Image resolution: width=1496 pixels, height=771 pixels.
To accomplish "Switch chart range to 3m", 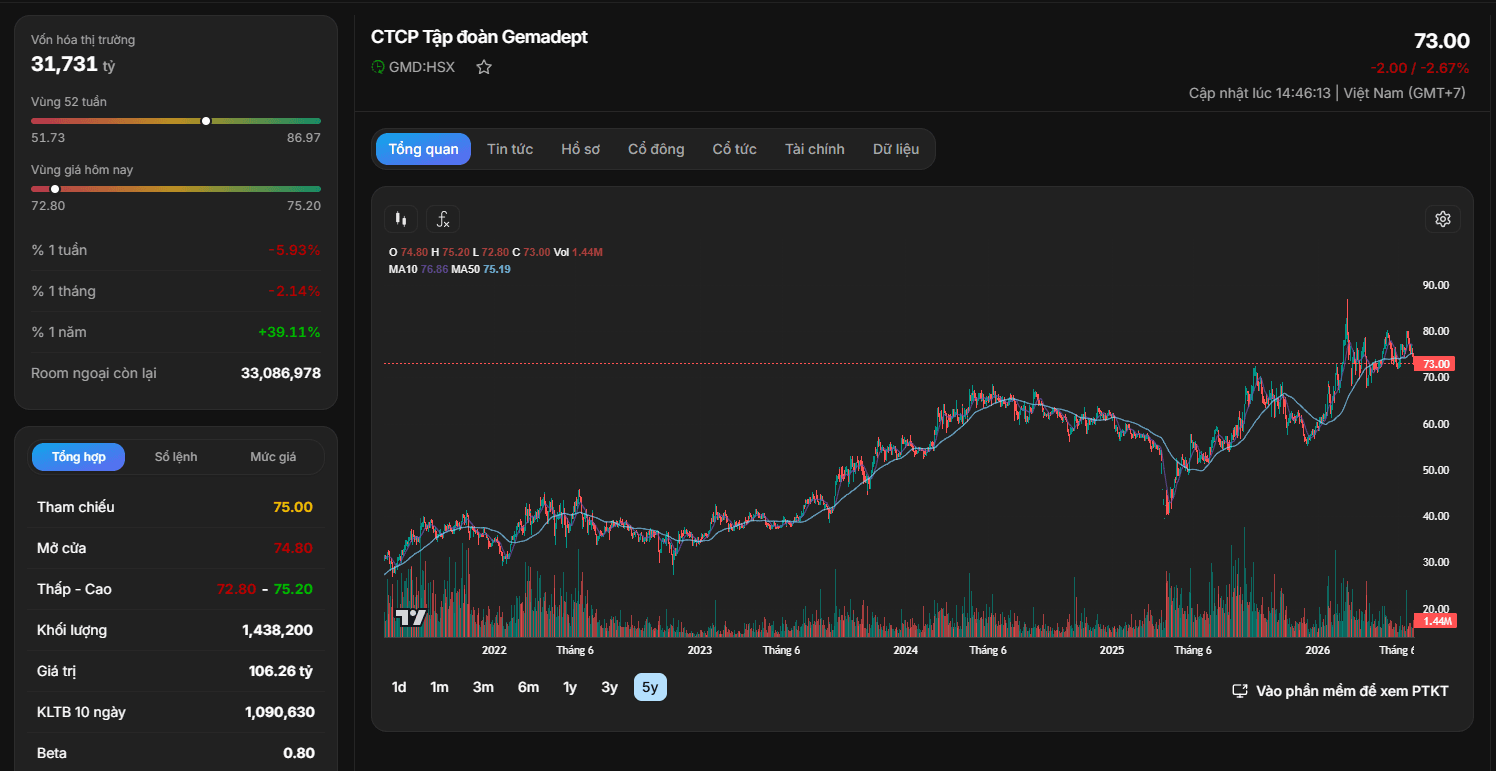I will coord(484,687).
